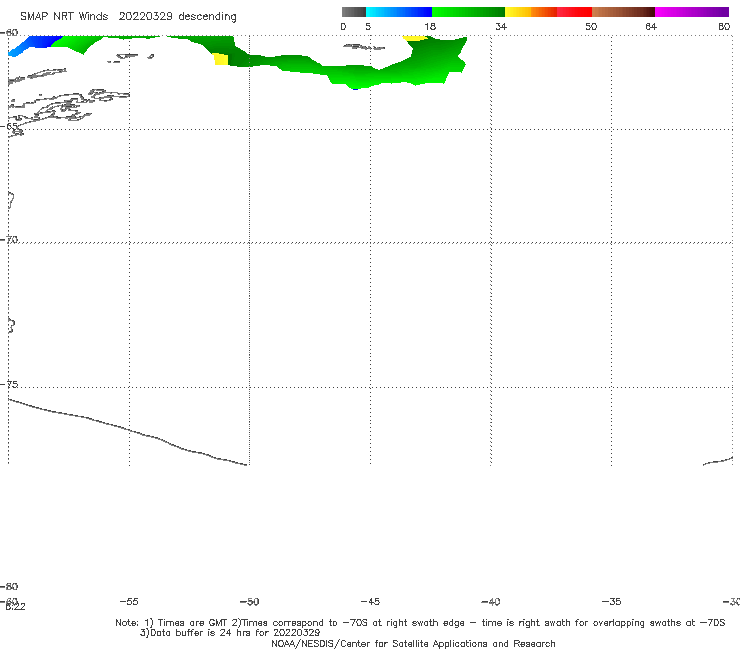Image resolution: width=740 pixels, height=650 pixels.
Task: Click the yellow wind patch left of -50 longitude
Action: [221, 59]
